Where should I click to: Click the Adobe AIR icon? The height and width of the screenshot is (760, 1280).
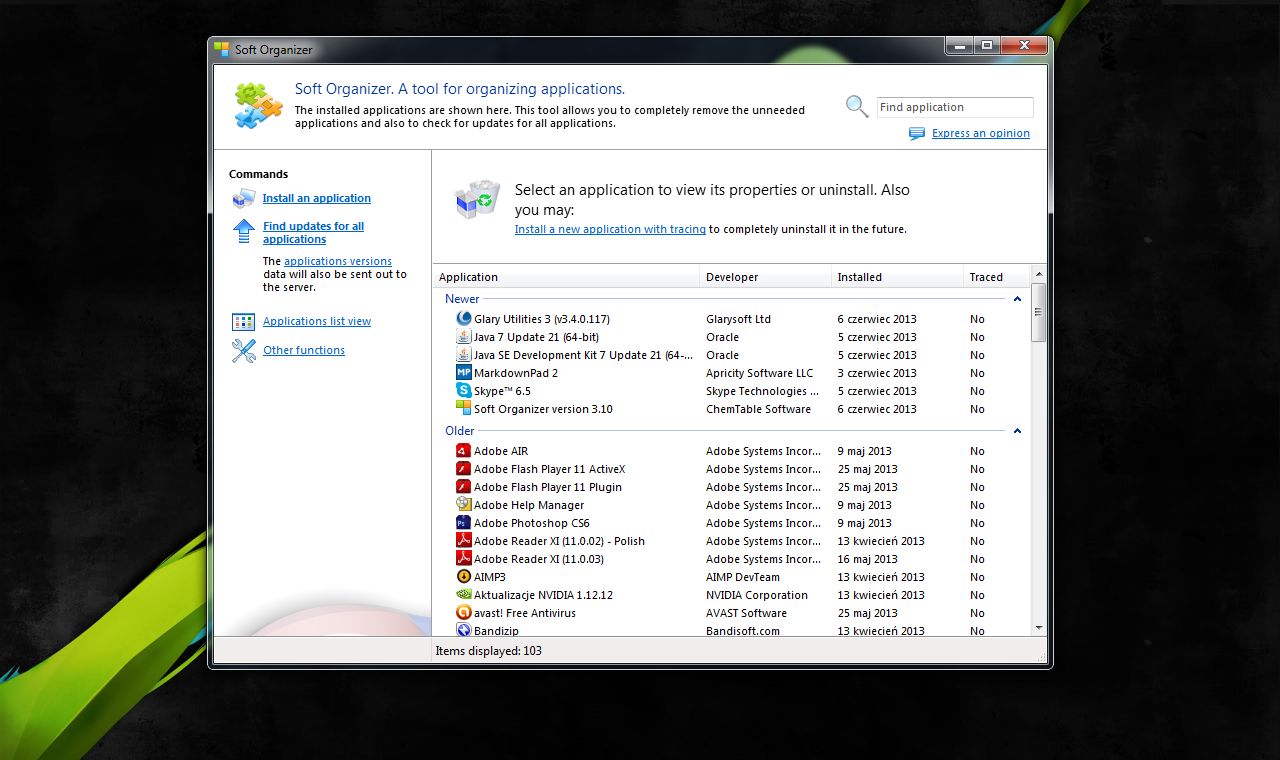tap(464, 451)
